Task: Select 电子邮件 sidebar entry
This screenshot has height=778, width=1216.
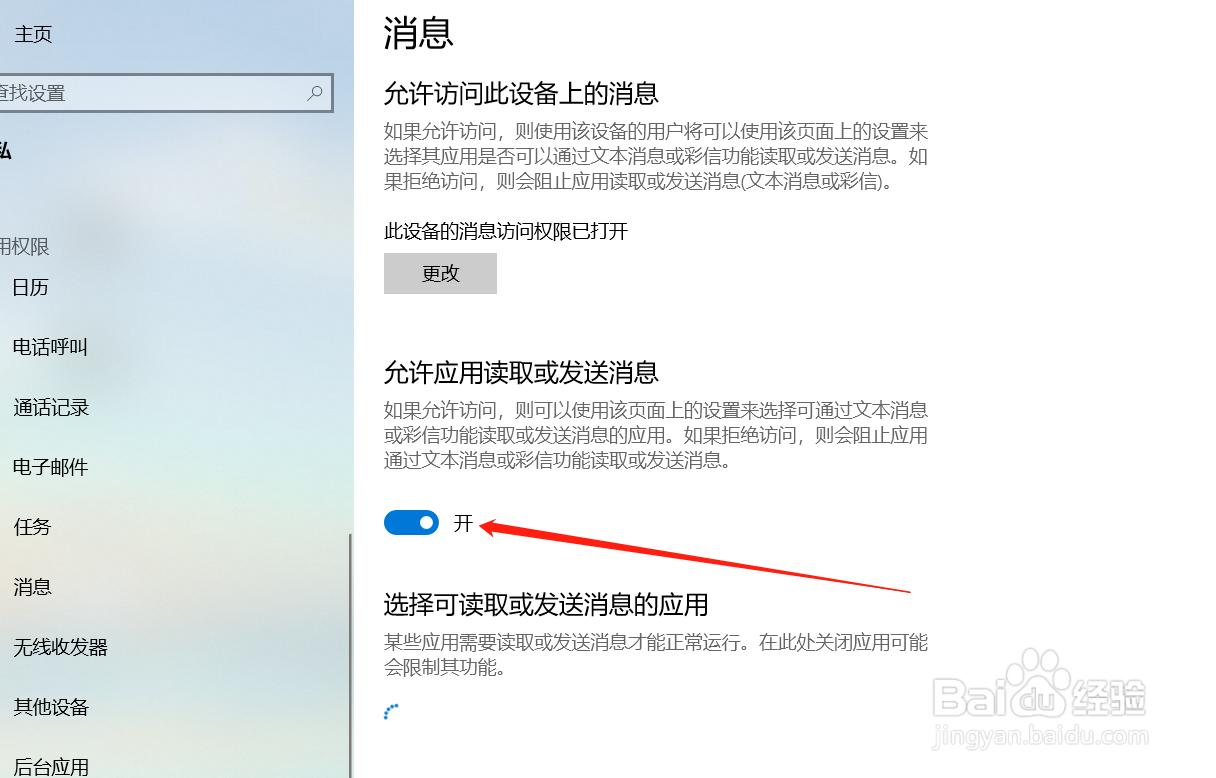Action: click(x=51, y=468)
